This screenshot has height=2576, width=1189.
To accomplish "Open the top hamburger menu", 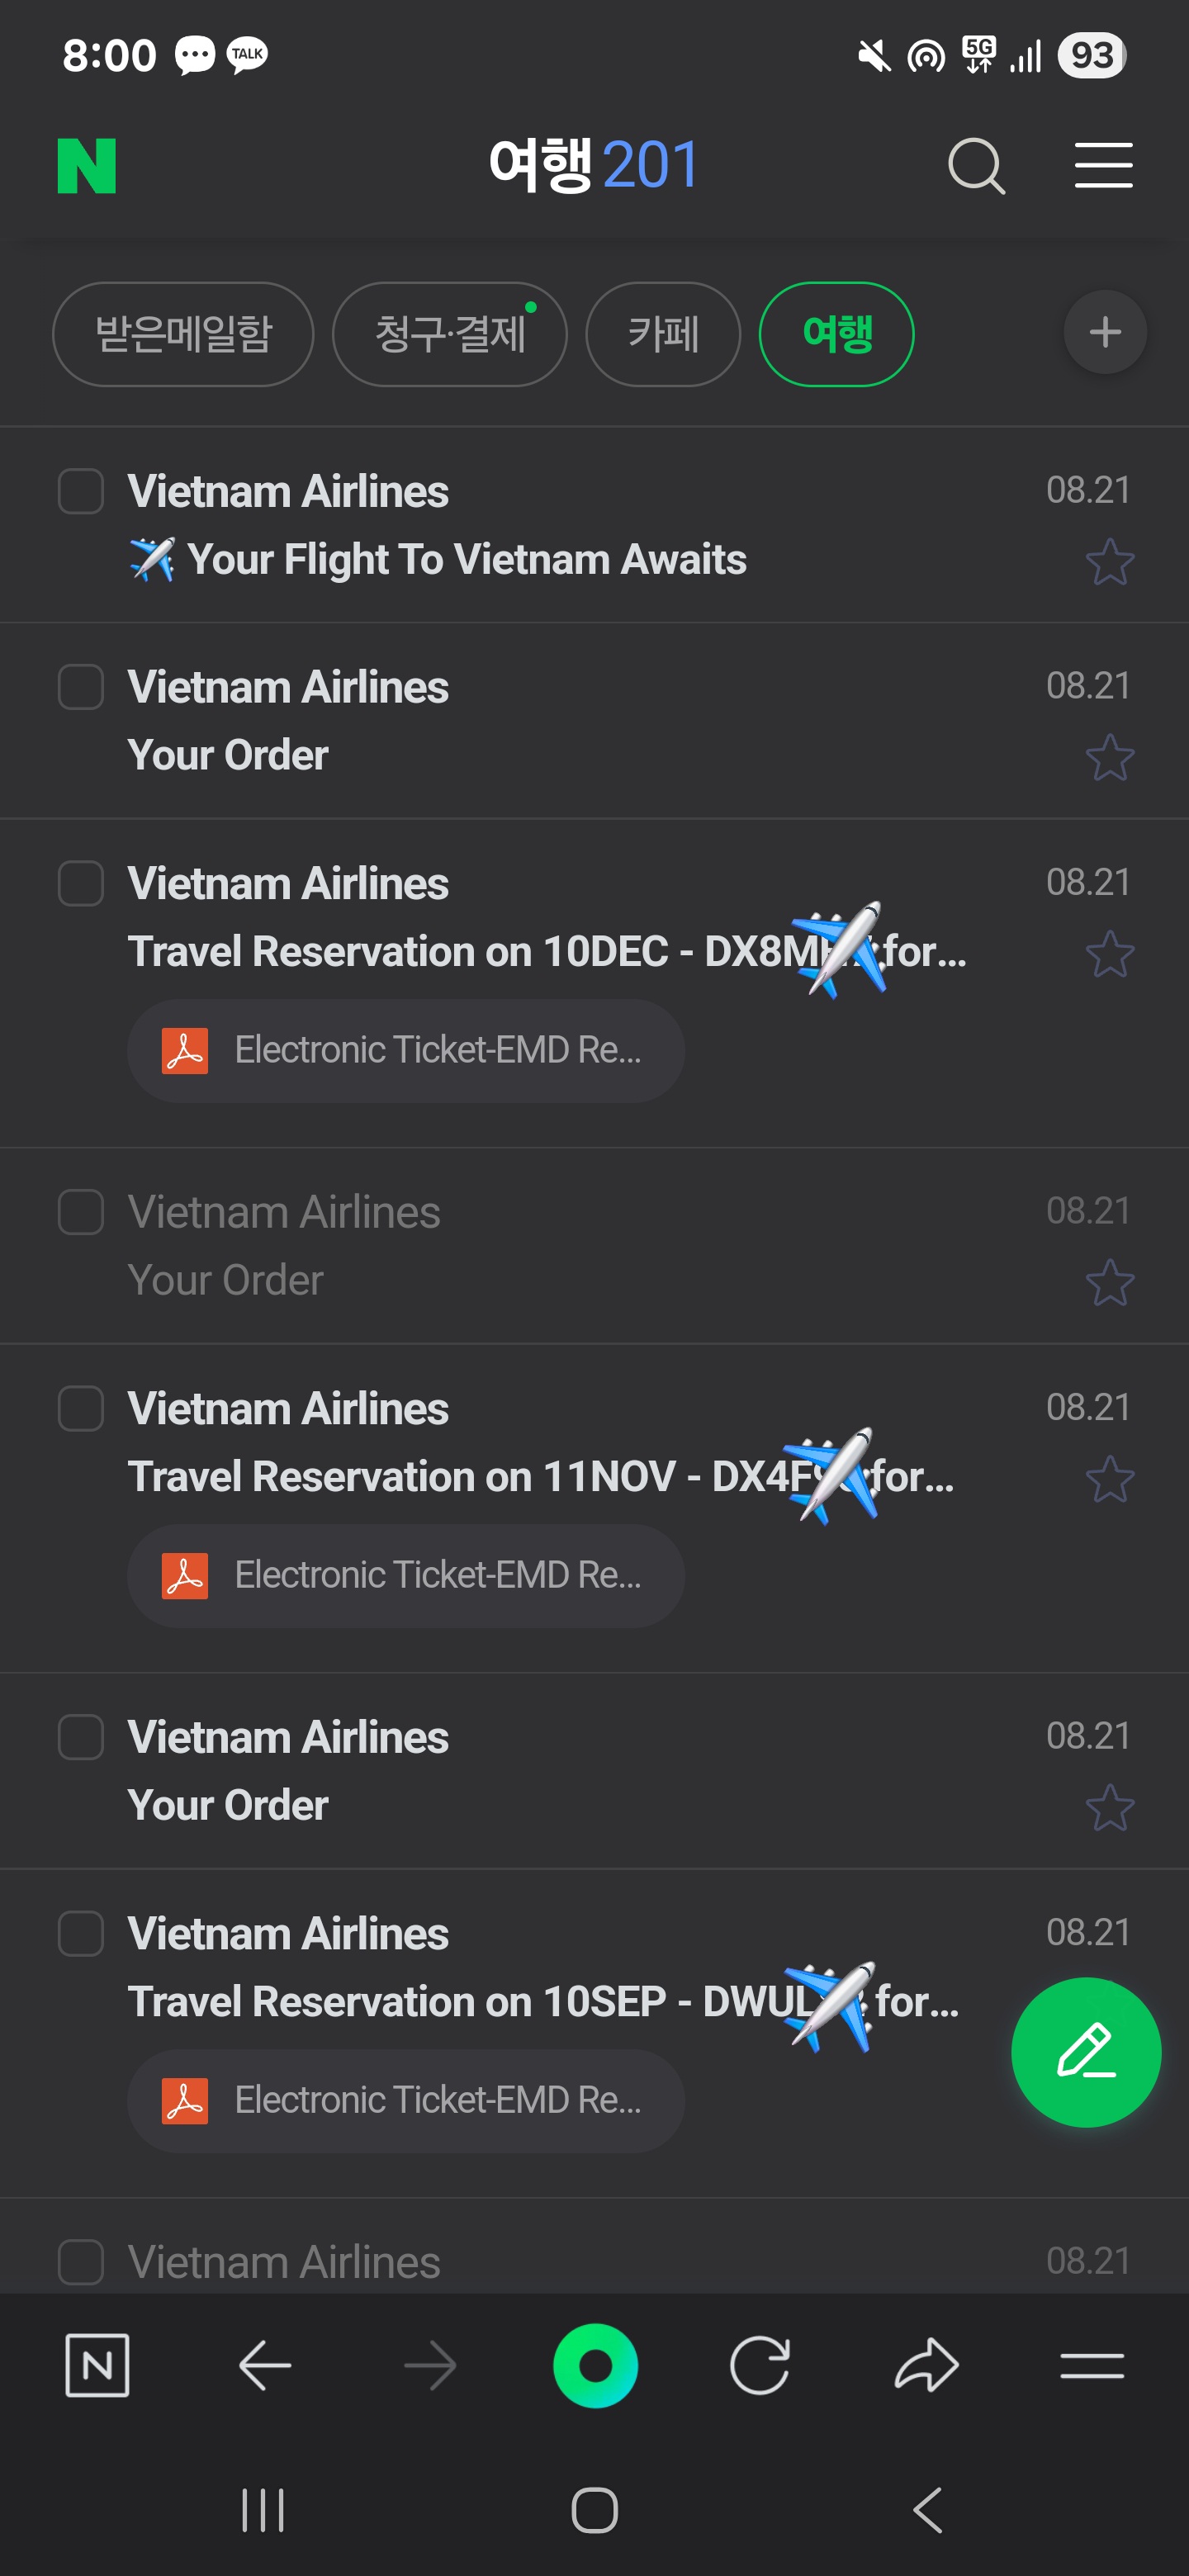I will tap(1103, 165).
